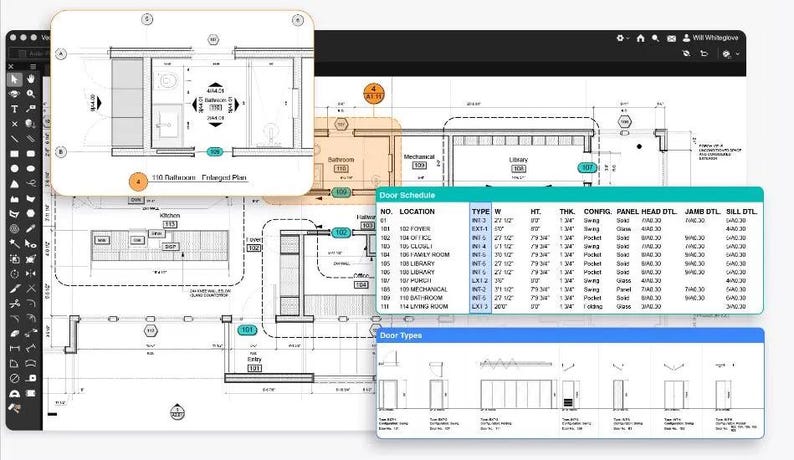Select the Triangle polygon tool
Image resolution: width=794 pixels, height=460 pixels.
coord(14,183)
